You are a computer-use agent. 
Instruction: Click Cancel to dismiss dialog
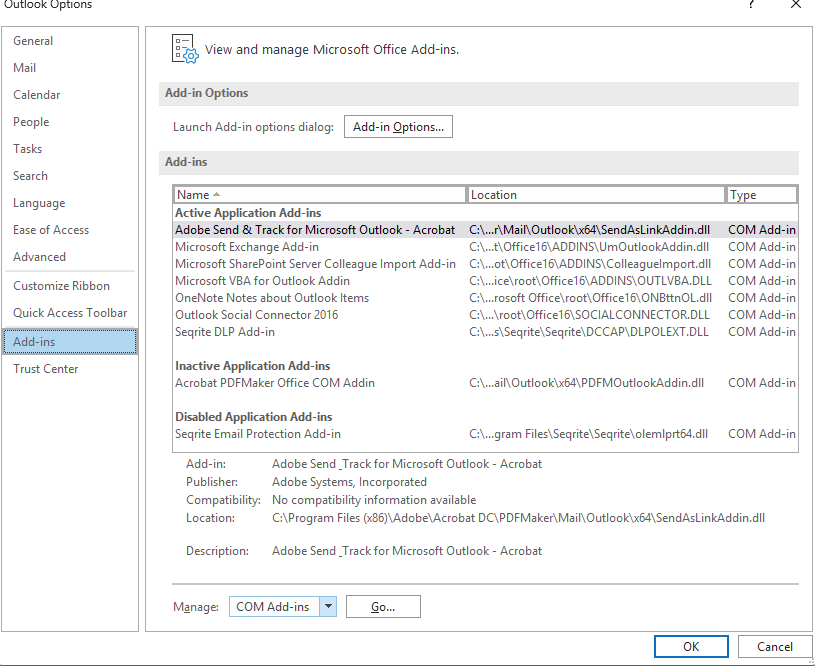775,647
